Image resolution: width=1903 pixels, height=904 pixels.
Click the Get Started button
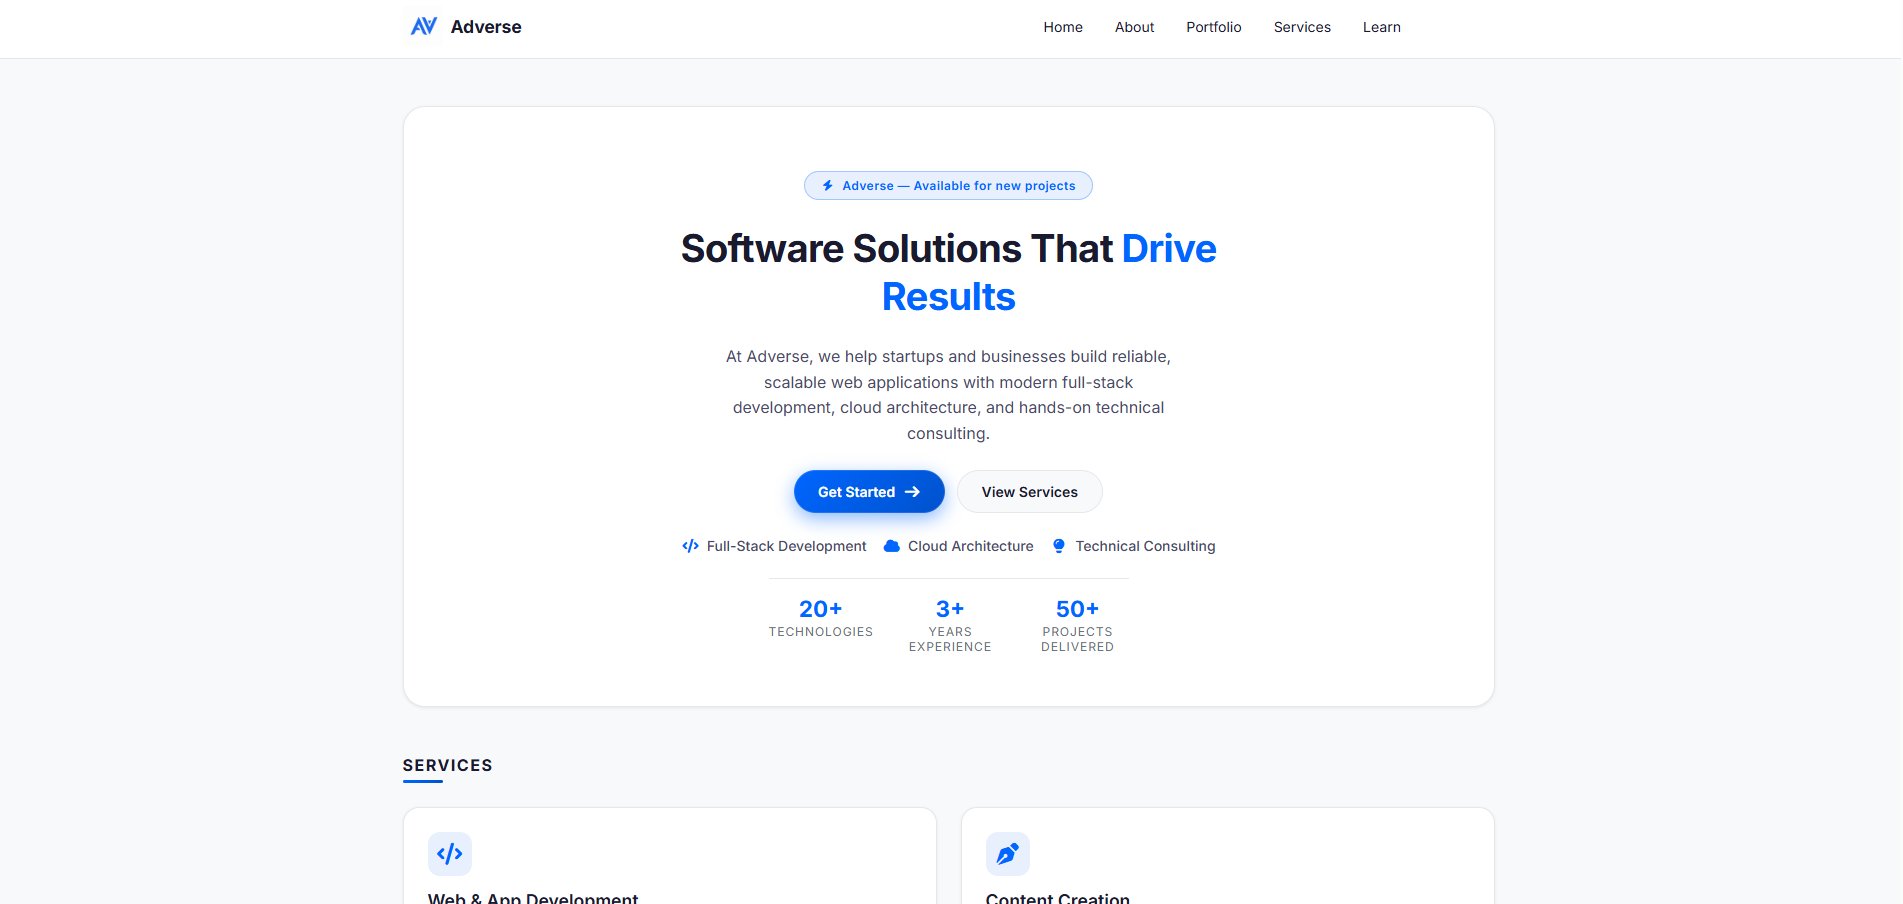[x=869, y=492]
